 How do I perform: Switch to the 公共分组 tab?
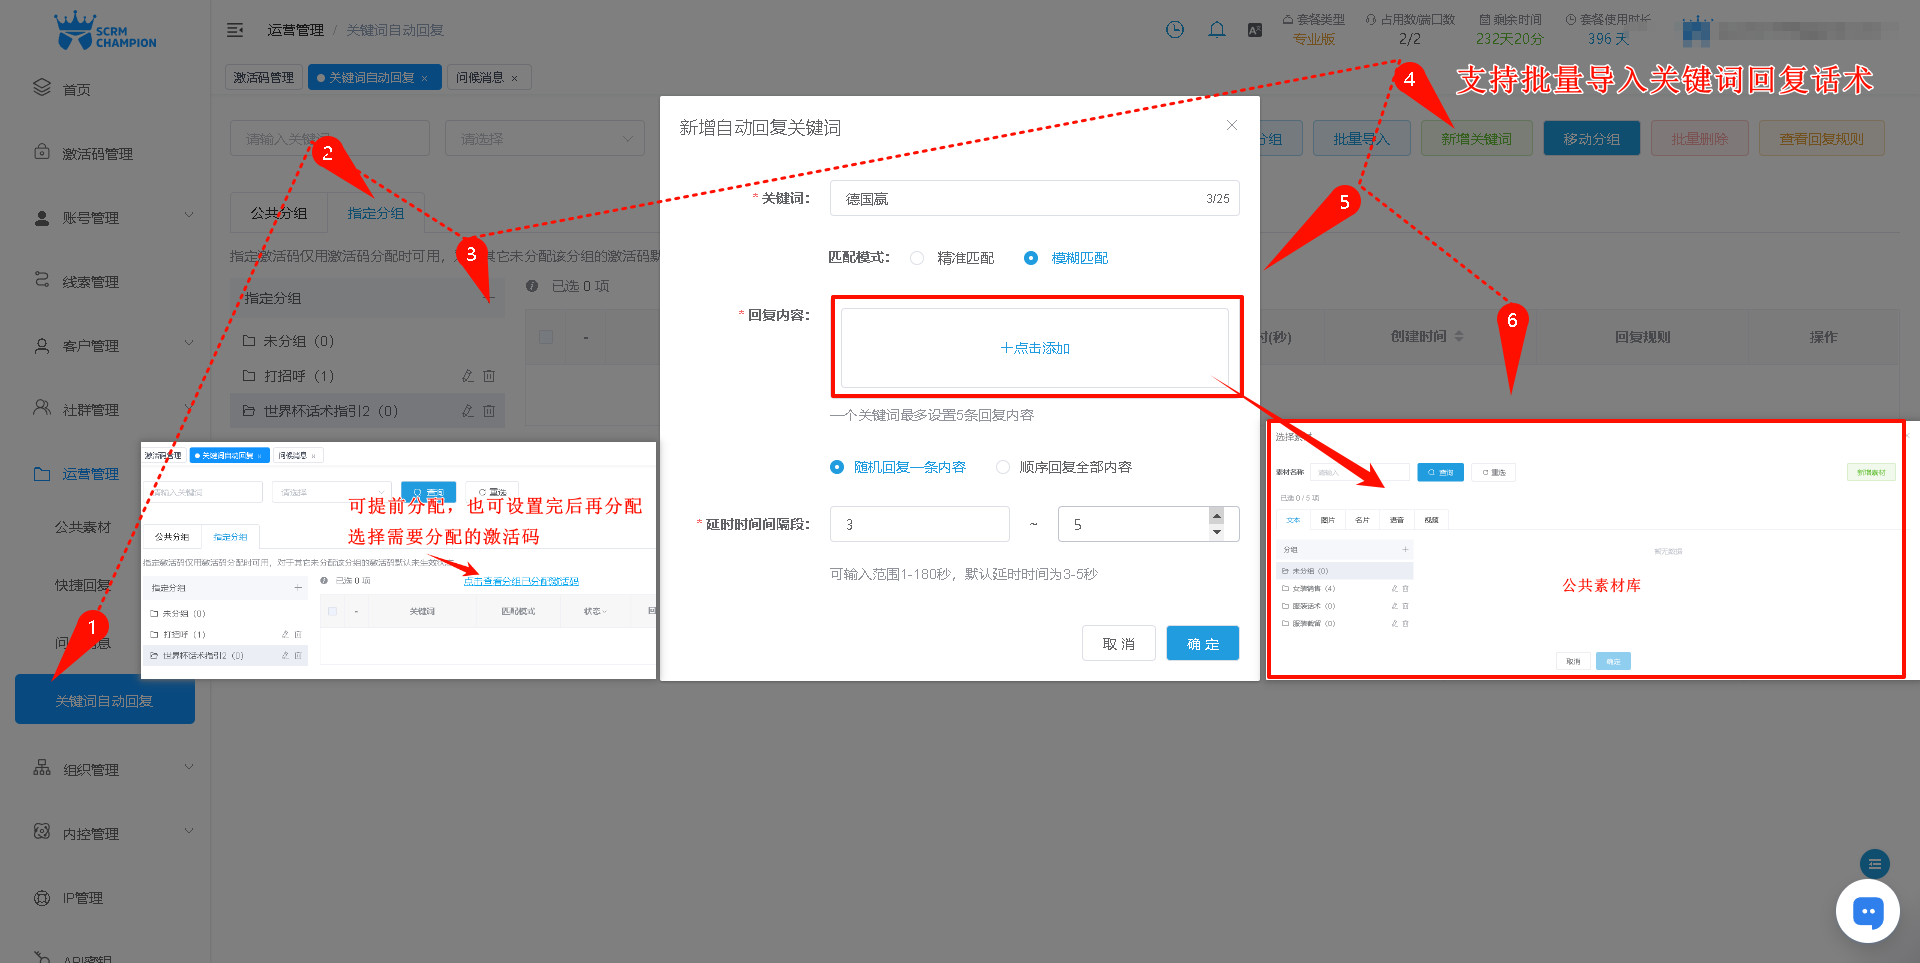(278, 212)
